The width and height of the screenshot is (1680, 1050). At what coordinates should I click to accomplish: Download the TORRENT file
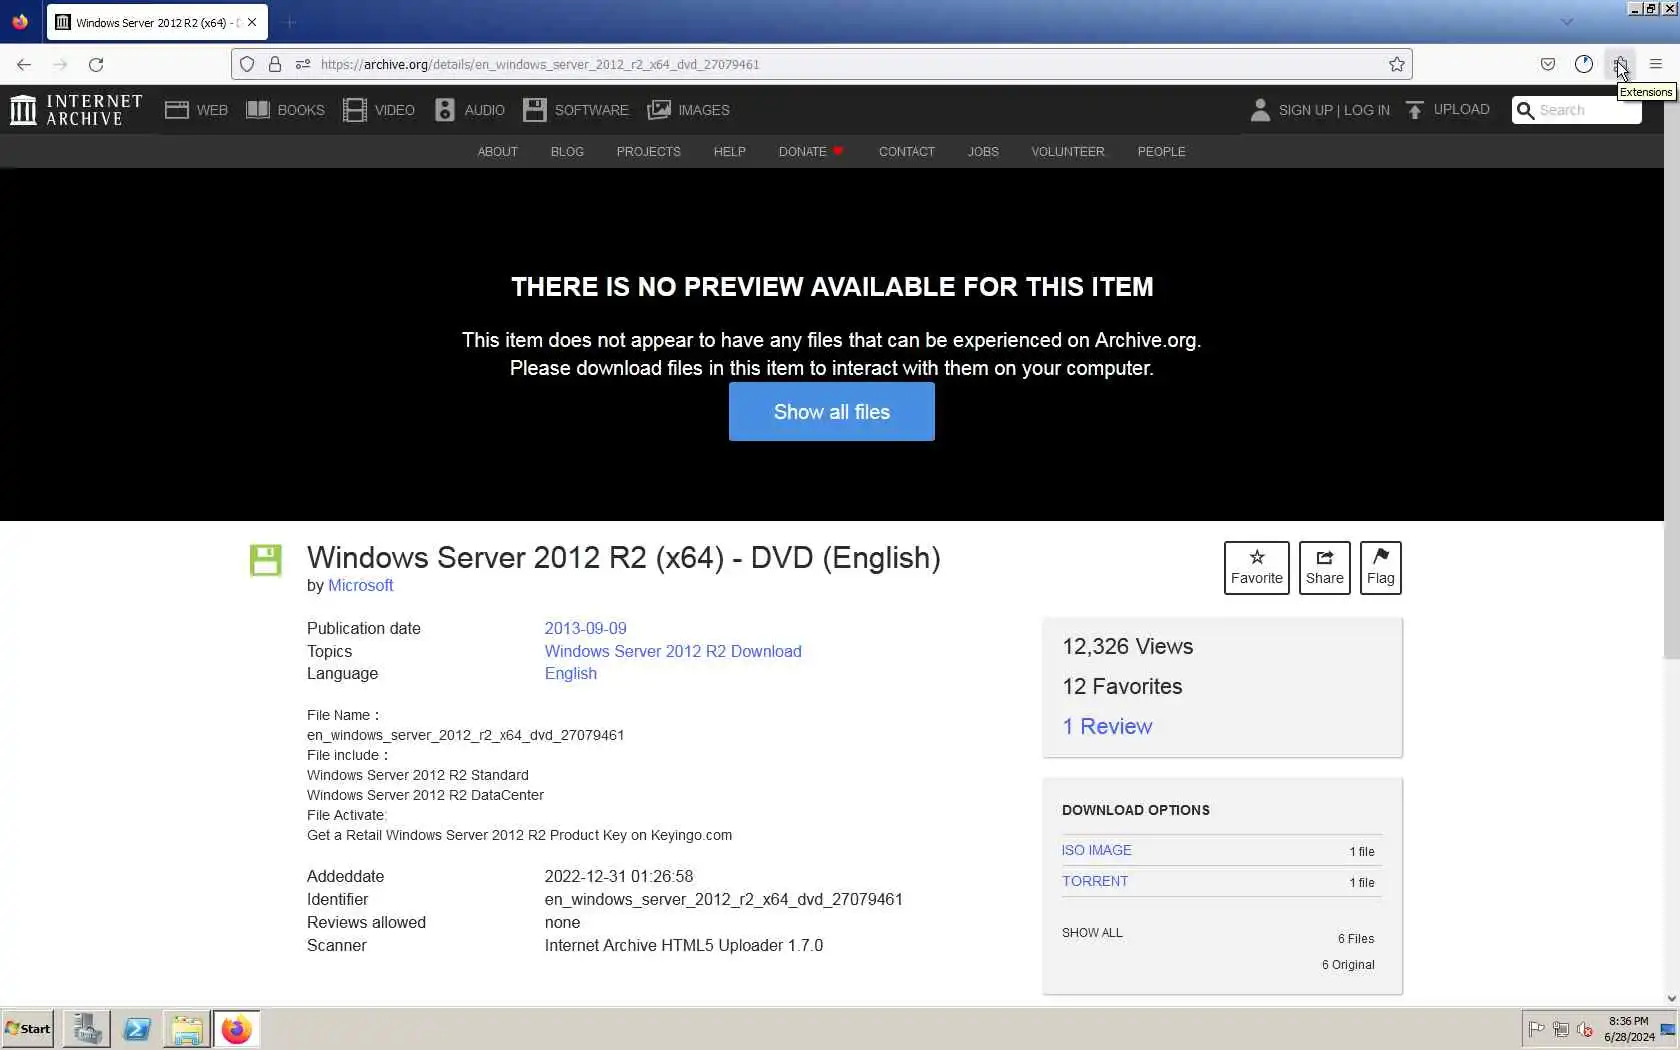(x=1095, y=882)
